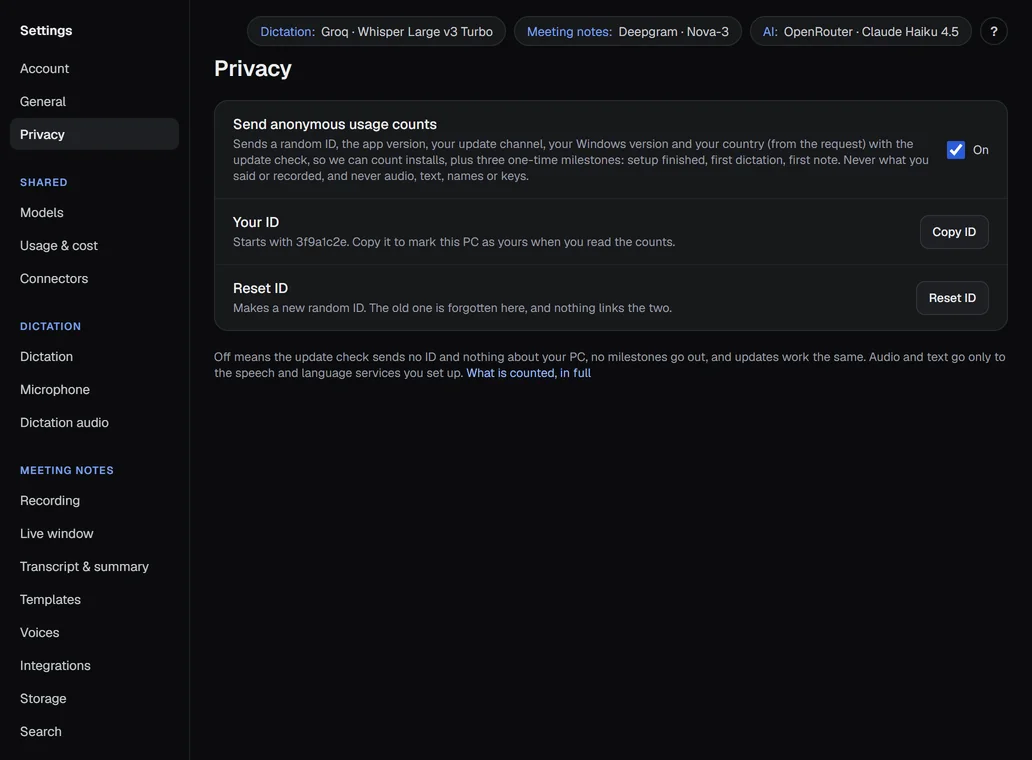This screenshot has width=1032, height=760.
Task: Click the help question mark icon
Action: (993, 32)
